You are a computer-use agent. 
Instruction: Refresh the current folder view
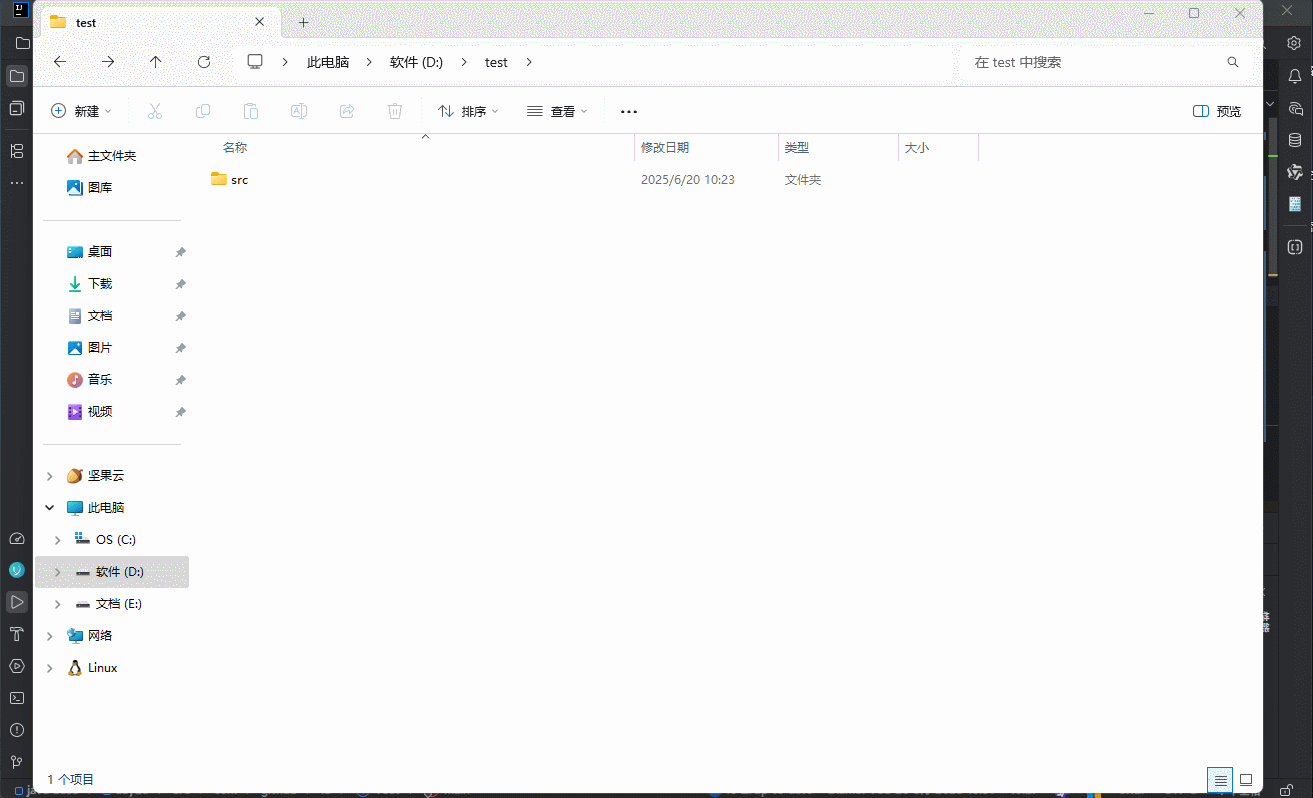coord(204,62)
